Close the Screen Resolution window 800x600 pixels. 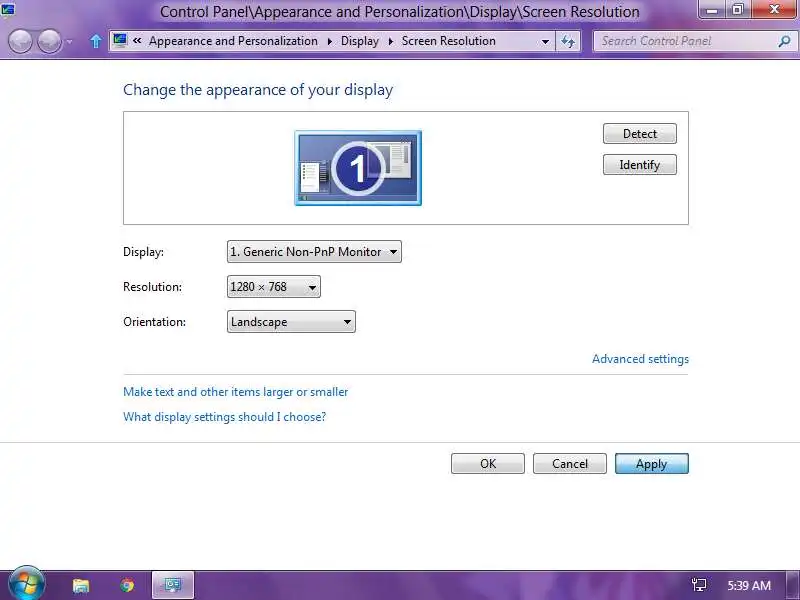tap(773, 9)
